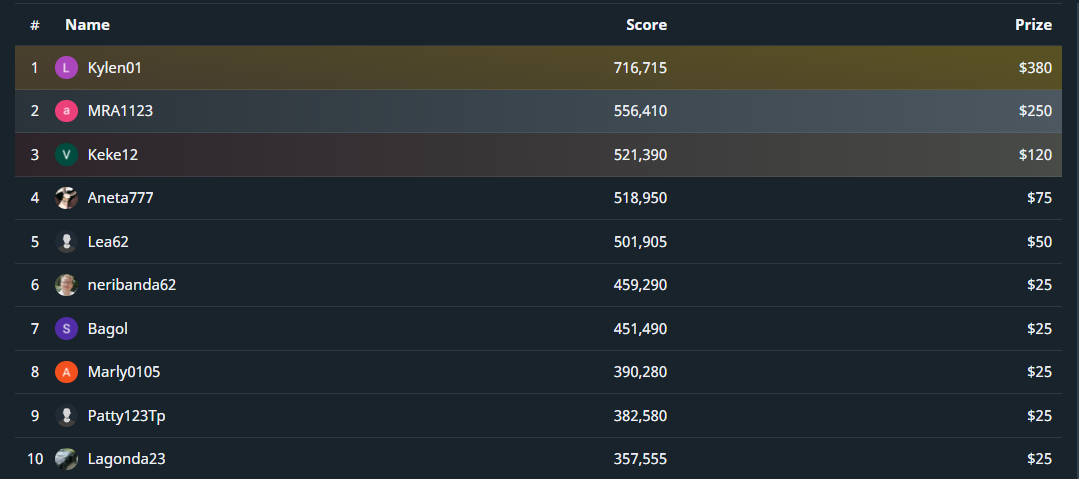Click the Prize column header
1079x479 pixels.
coord(1033,25)
